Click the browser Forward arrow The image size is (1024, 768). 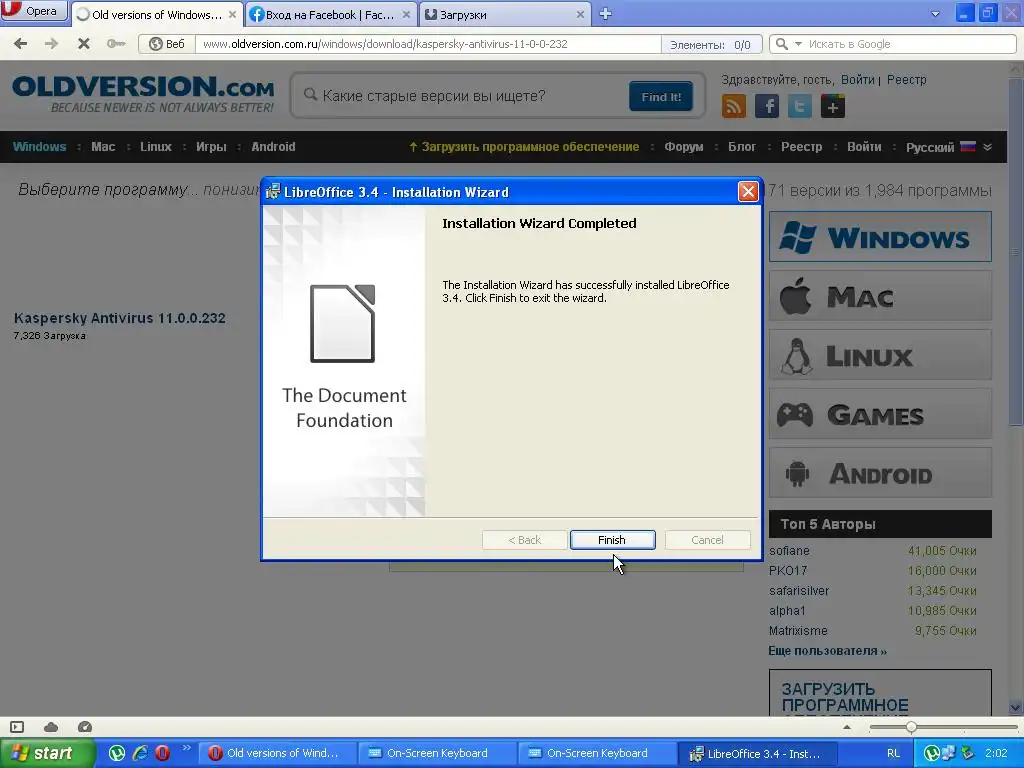click(x=52, y=44)
